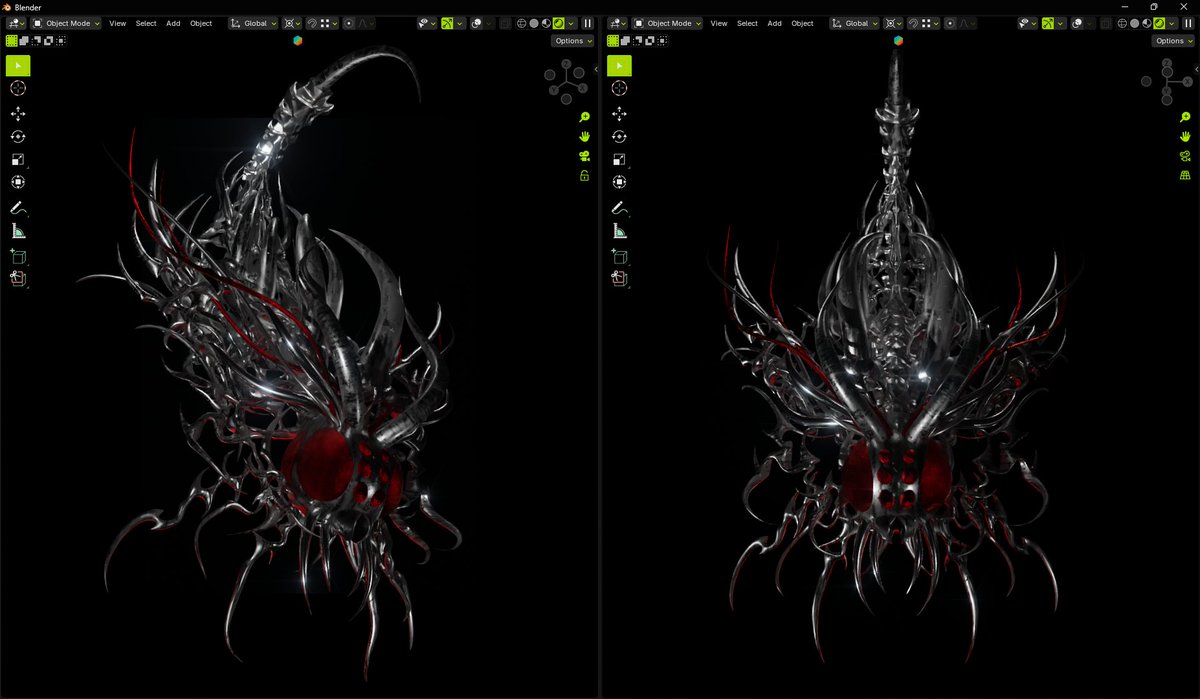Toggle overlays in right viewport header

tap(1077, 23)
